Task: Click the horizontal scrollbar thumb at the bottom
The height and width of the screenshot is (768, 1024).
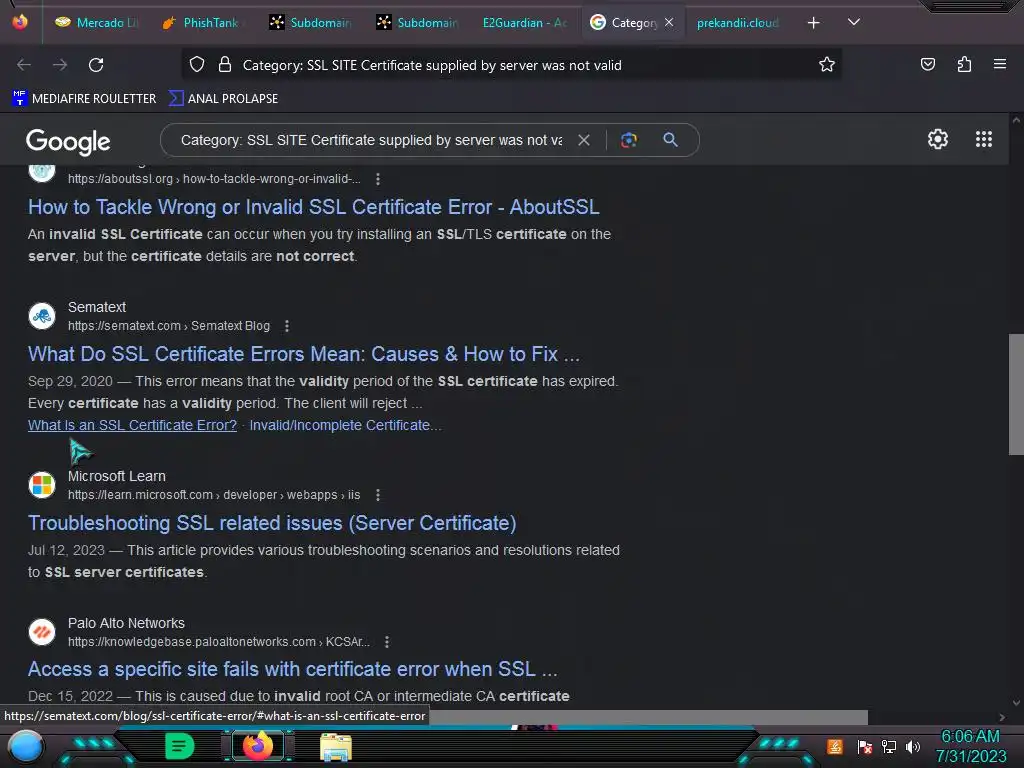Action: [648, 717]
